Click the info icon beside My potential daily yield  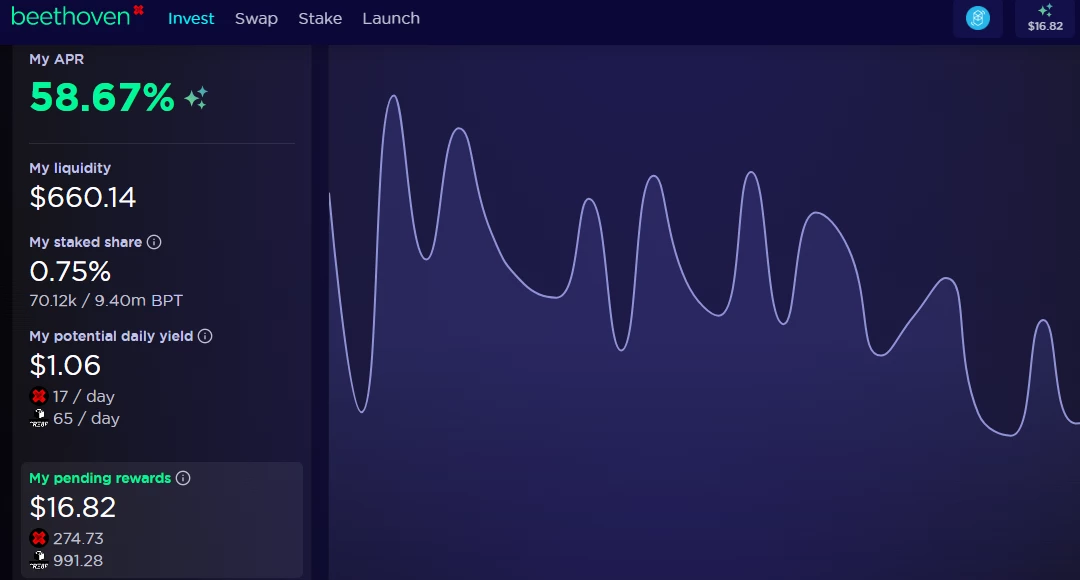click(x=205, y=336)
